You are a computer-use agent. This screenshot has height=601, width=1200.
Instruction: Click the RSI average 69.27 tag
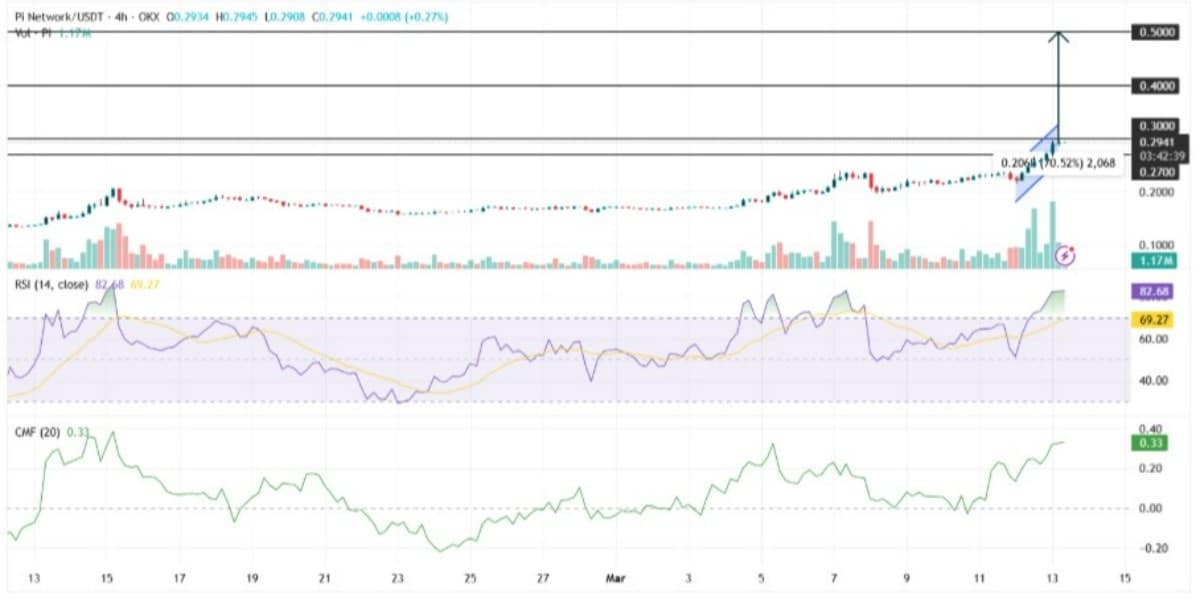point(1153,319)
